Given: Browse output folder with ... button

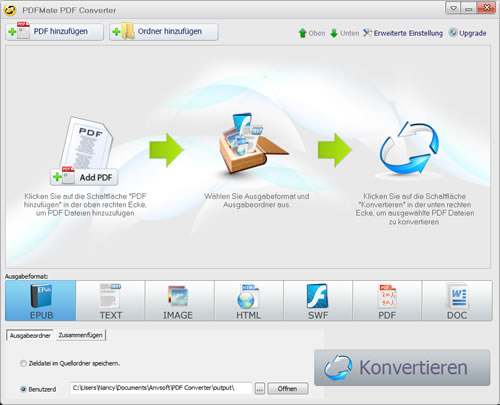Looking at the screenshot, I should pyautogui.click(x=260, y=388).
